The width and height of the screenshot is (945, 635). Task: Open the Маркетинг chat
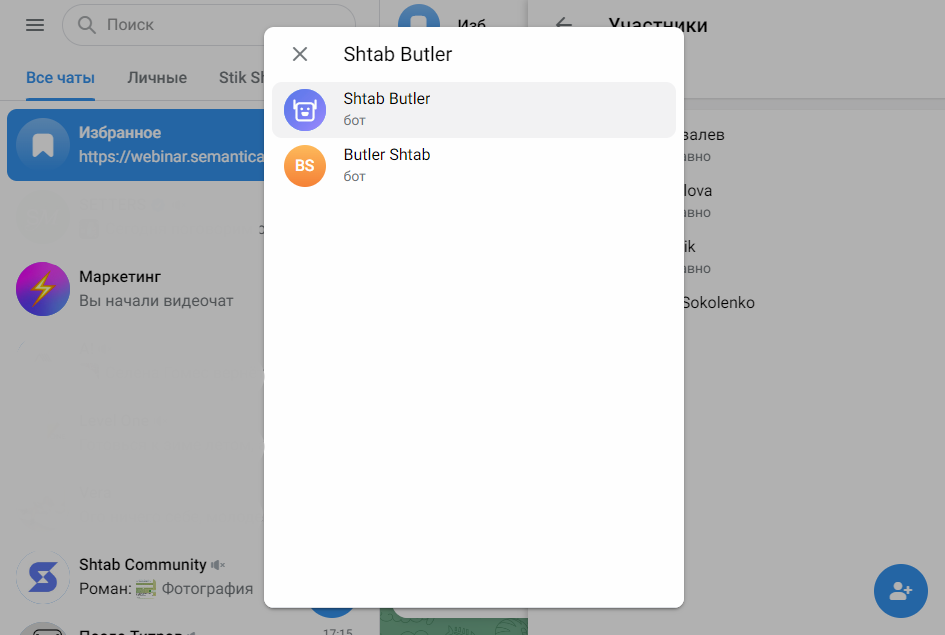136,289
